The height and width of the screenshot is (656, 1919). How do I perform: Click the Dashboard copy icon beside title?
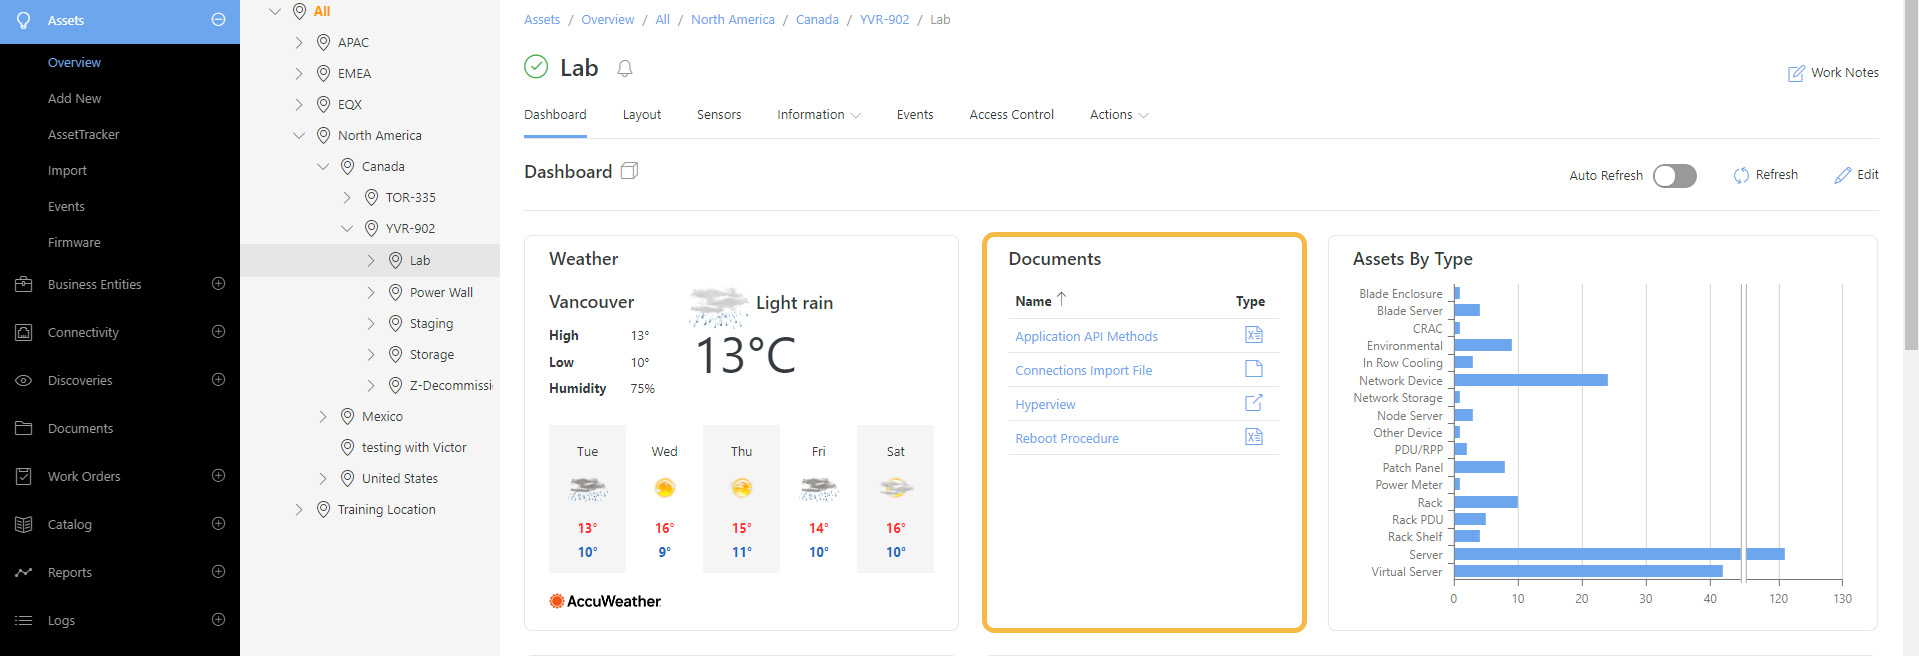[x=629, y=171]
